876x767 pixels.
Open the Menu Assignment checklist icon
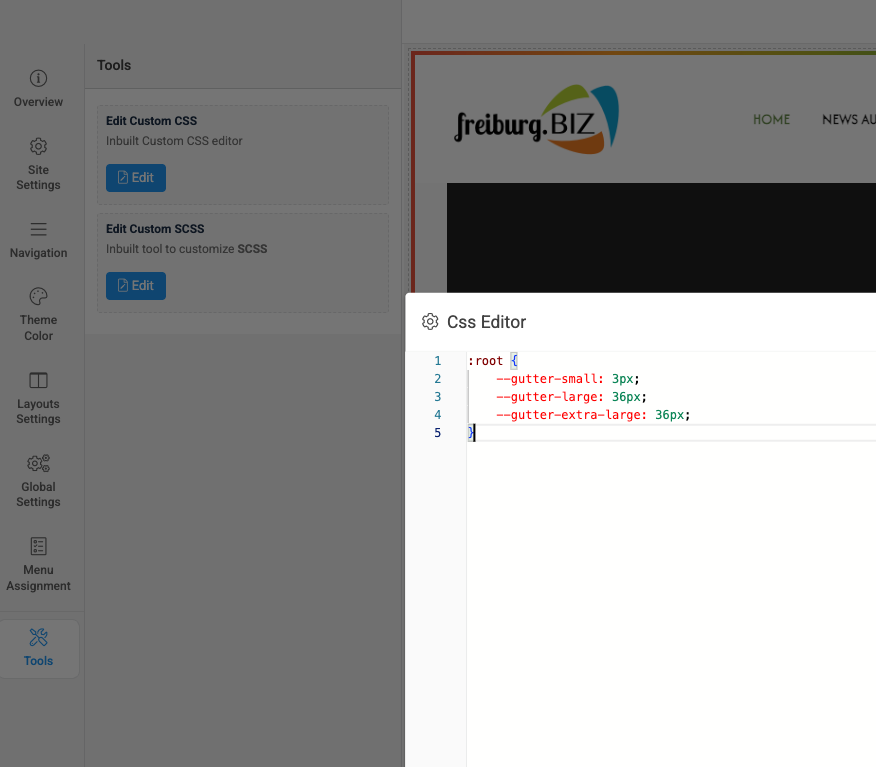tap(38, 546)
